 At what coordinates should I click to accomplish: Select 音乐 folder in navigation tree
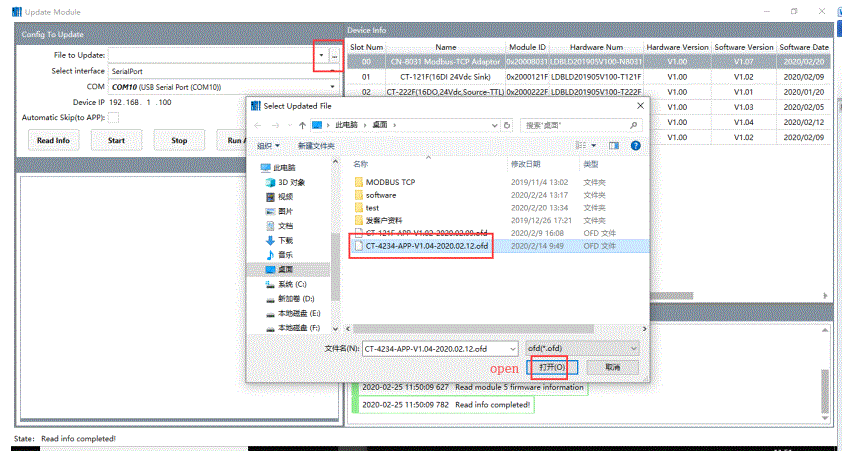click(x=280, y=255)
